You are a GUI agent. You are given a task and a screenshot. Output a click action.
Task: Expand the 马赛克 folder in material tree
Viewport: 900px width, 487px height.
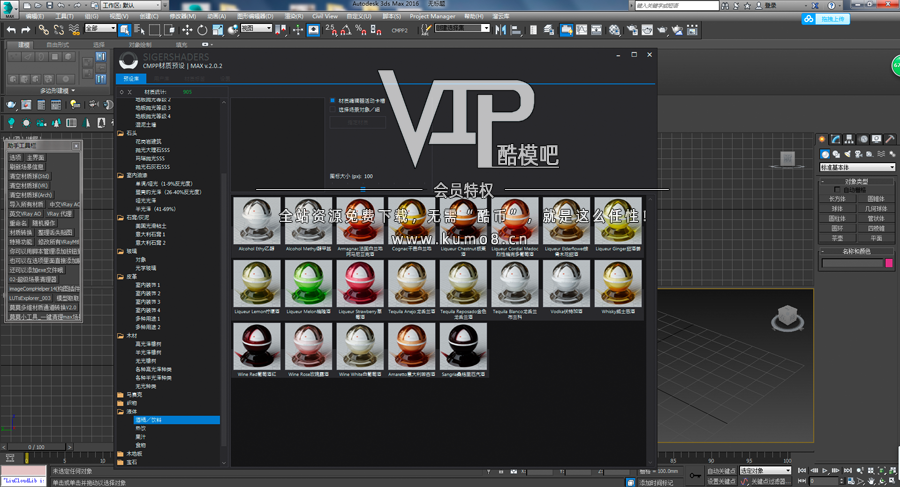coord(121,395)
